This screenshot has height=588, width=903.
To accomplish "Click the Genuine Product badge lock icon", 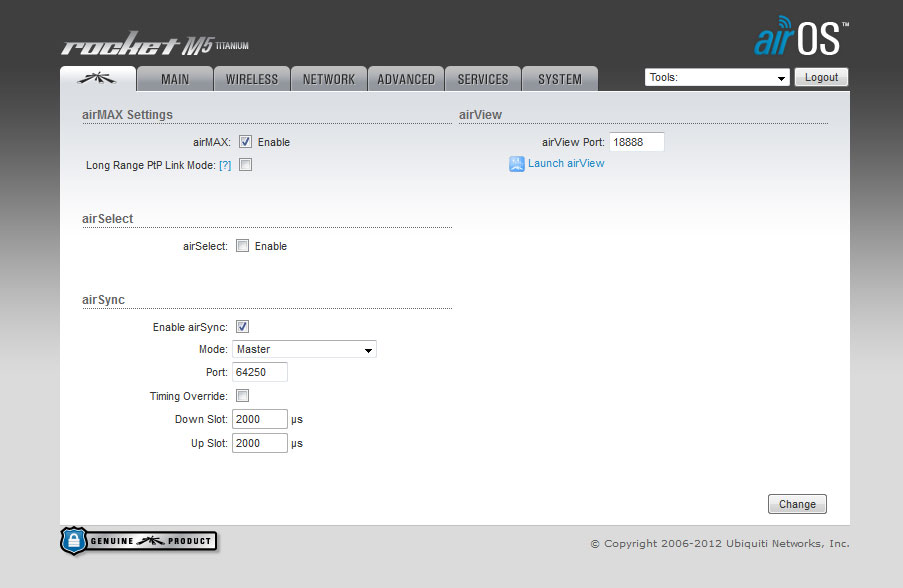I will click(x=75, y=541).
